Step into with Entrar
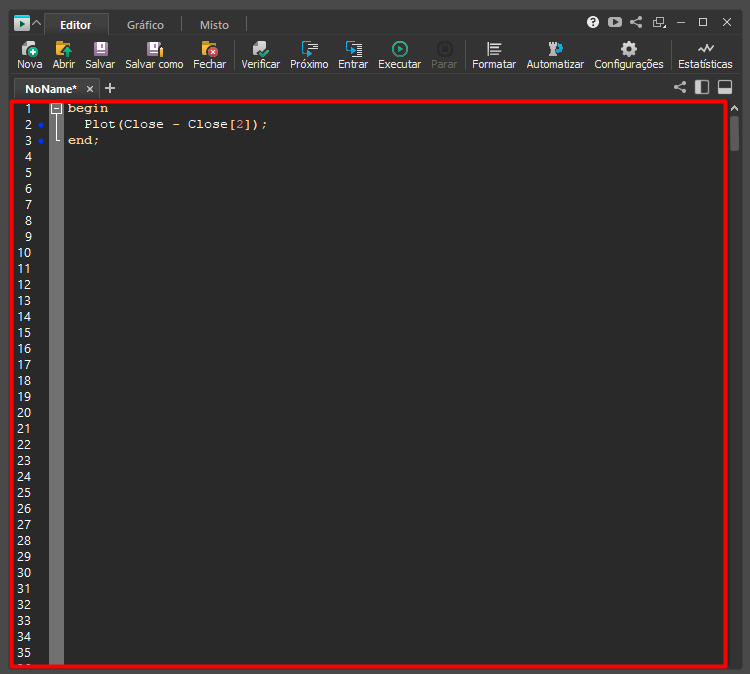Viewport: 750px width, 674px height. [353, 55]
